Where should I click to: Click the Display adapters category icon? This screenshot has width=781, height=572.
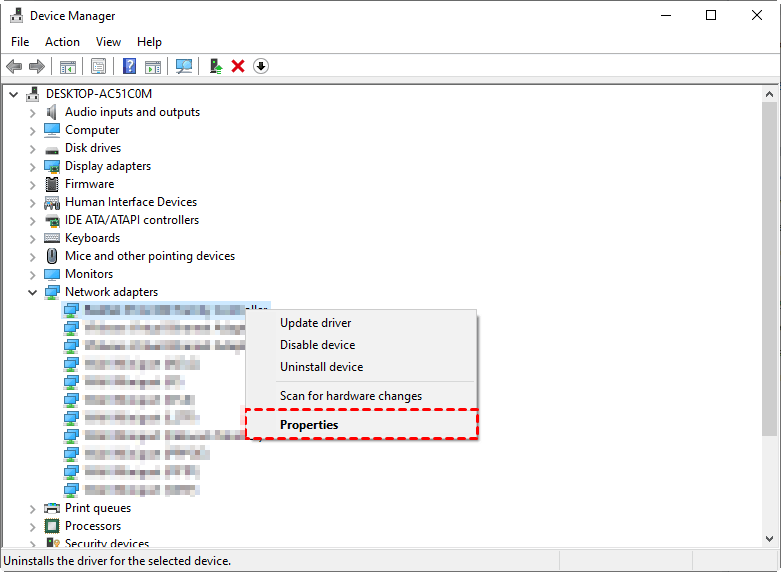52,166
